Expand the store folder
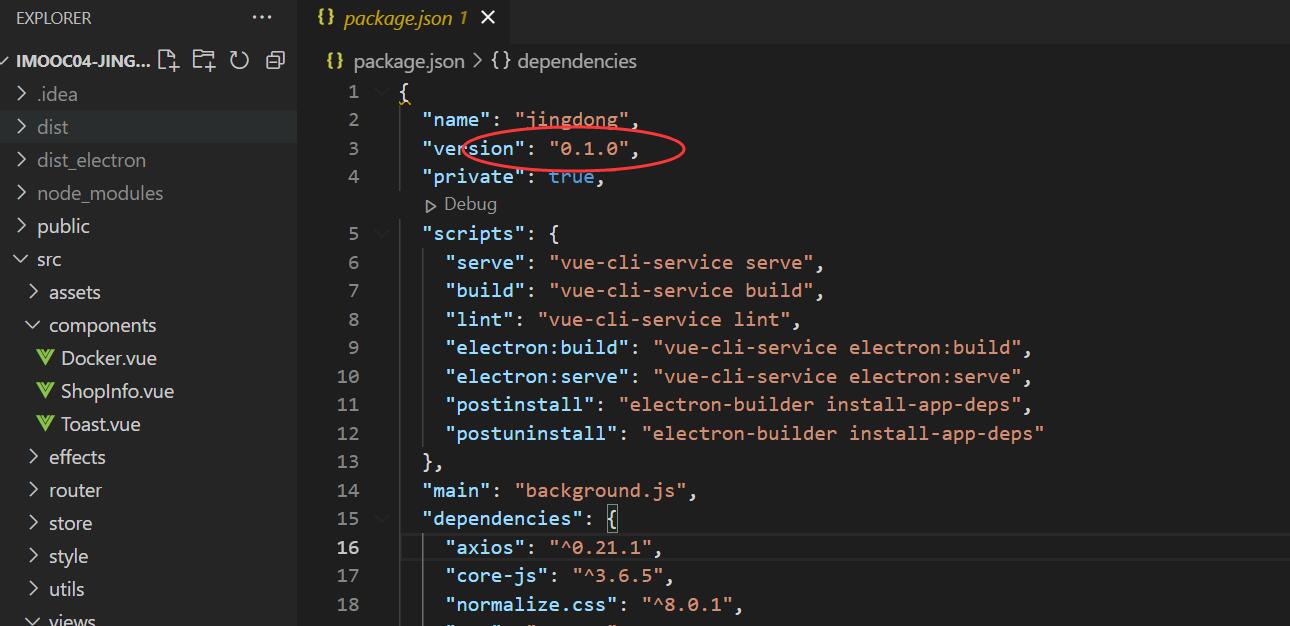This screenshot has height=626, width=1290. pos(33,523)
